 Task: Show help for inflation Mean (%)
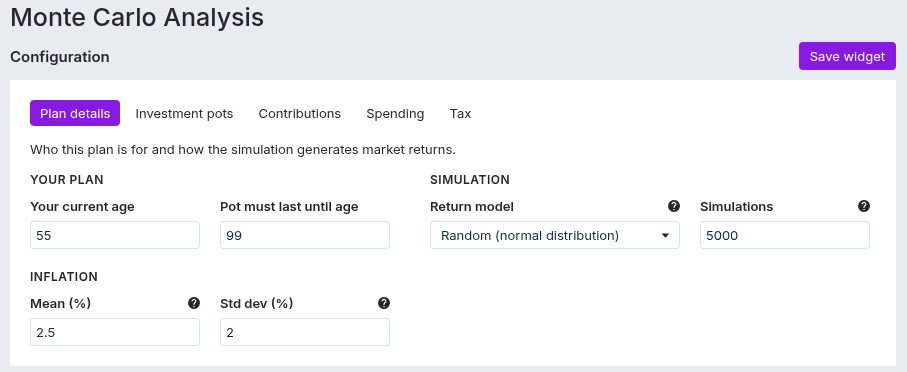click(194, 303)
